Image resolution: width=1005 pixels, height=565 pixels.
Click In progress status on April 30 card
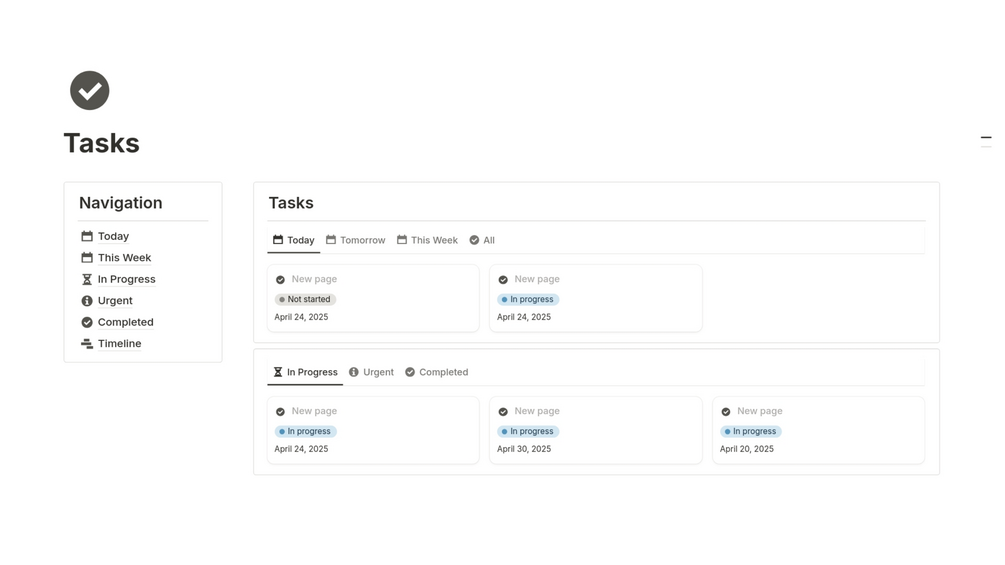pos(528,432)
